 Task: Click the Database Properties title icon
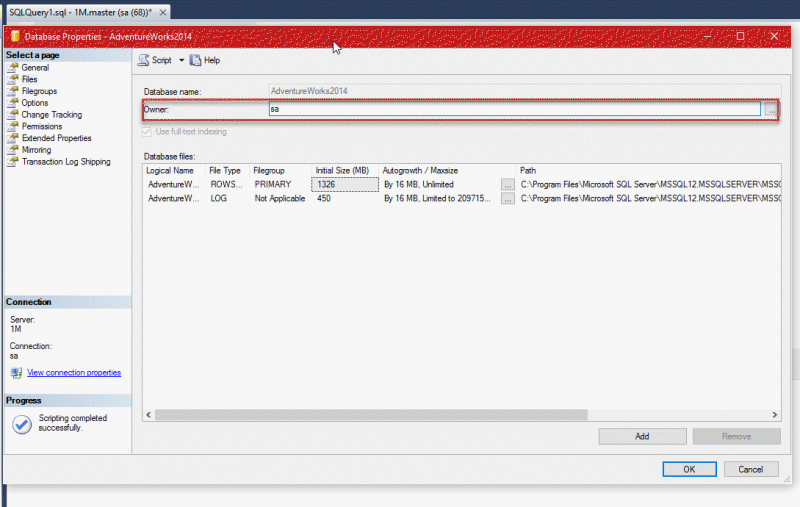tap(15, 36)
